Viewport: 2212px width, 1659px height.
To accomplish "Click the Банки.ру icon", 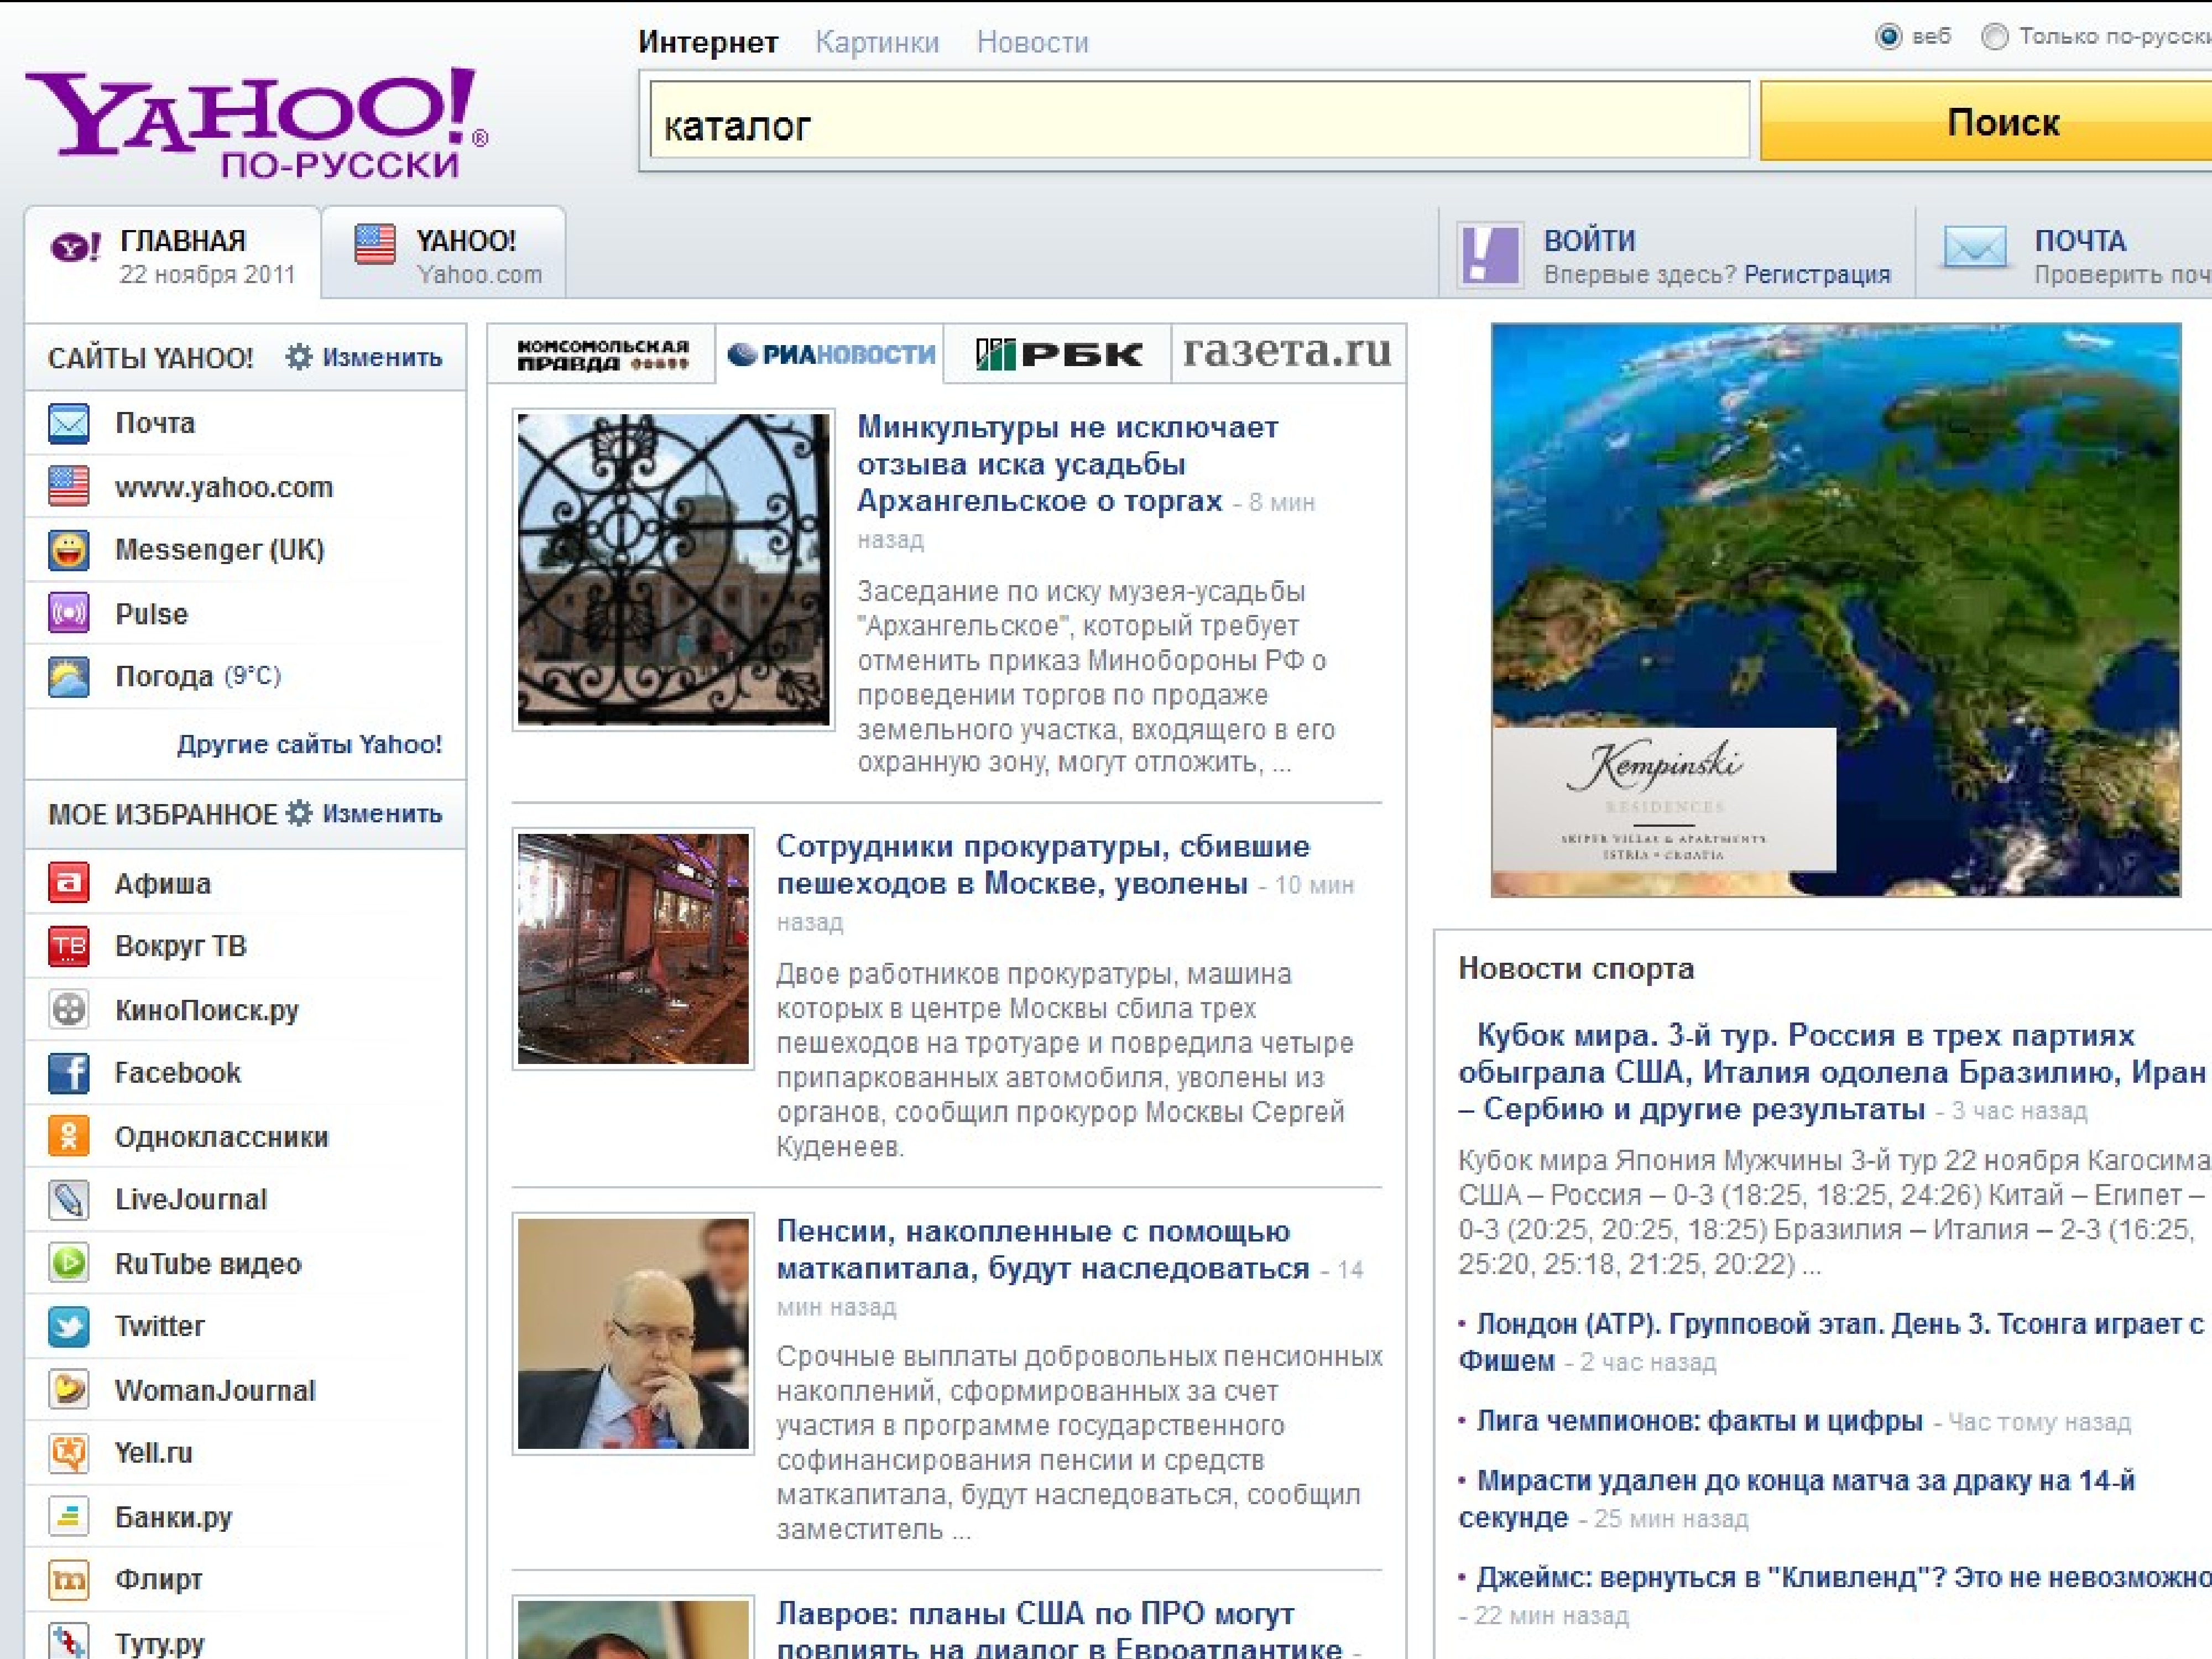I will pos(68,1517).
